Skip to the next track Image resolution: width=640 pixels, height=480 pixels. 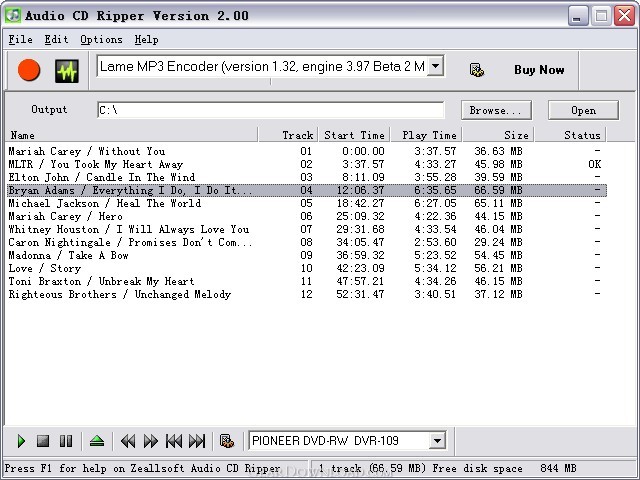(x=197, y=441)
